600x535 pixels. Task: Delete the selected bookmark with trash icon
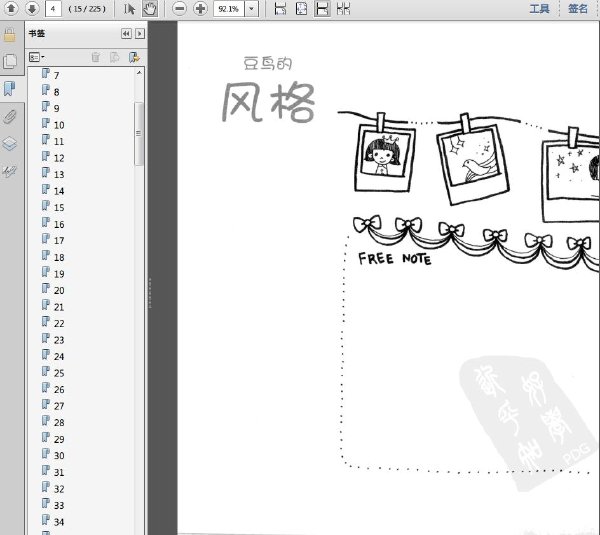tap(96, 57)
